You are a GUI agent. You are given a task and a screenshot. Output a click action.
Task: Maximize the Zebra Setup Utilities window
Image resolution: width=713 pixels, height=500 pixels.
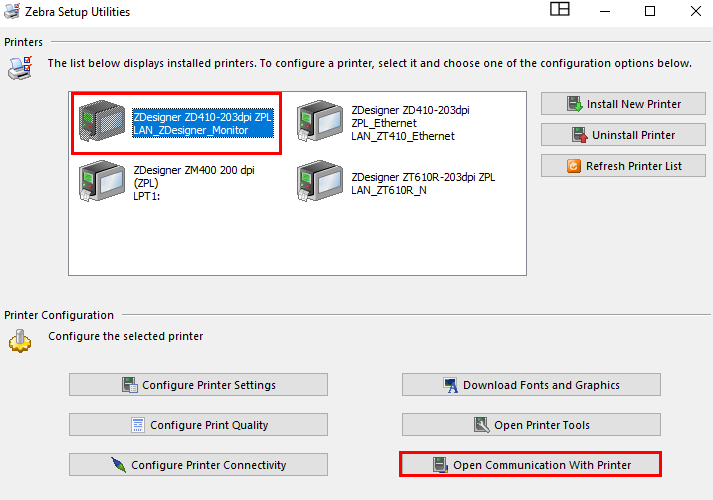click(650, 11)
